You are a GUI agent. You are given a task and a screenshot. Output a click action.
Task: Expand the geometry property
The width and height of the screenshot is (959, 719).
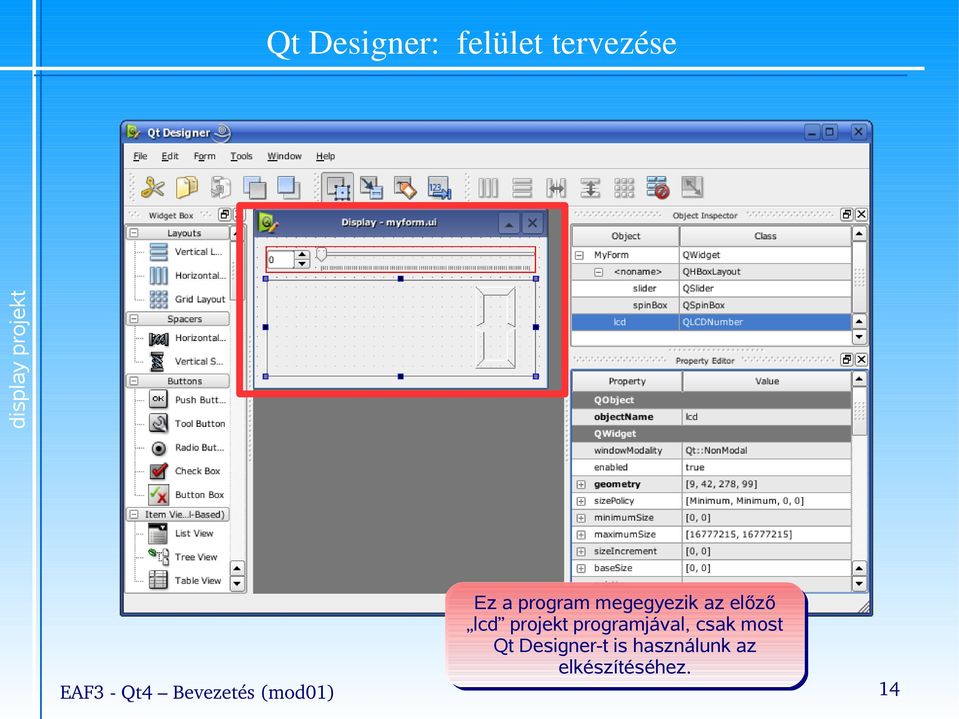(581, 484)
